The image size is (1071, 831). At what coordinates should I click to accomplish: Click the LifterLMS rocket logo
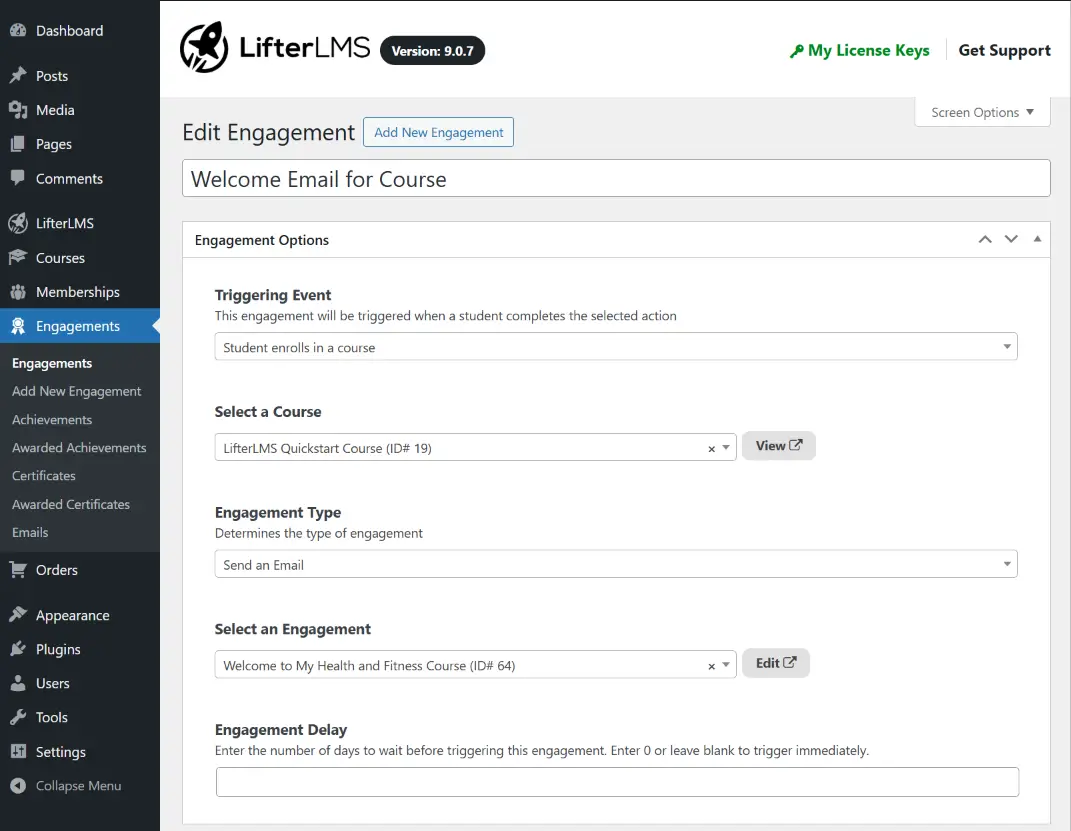click(203, 47)
